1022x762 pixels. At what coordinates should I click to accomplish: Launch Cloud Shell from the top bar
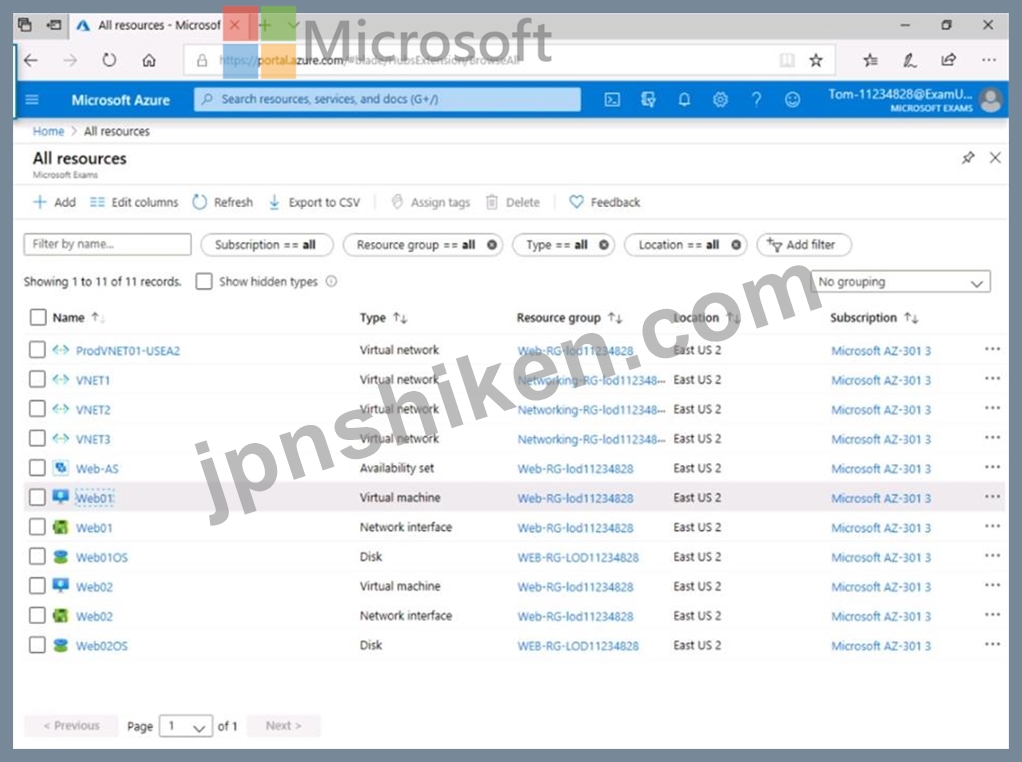[x=612, y=100]
